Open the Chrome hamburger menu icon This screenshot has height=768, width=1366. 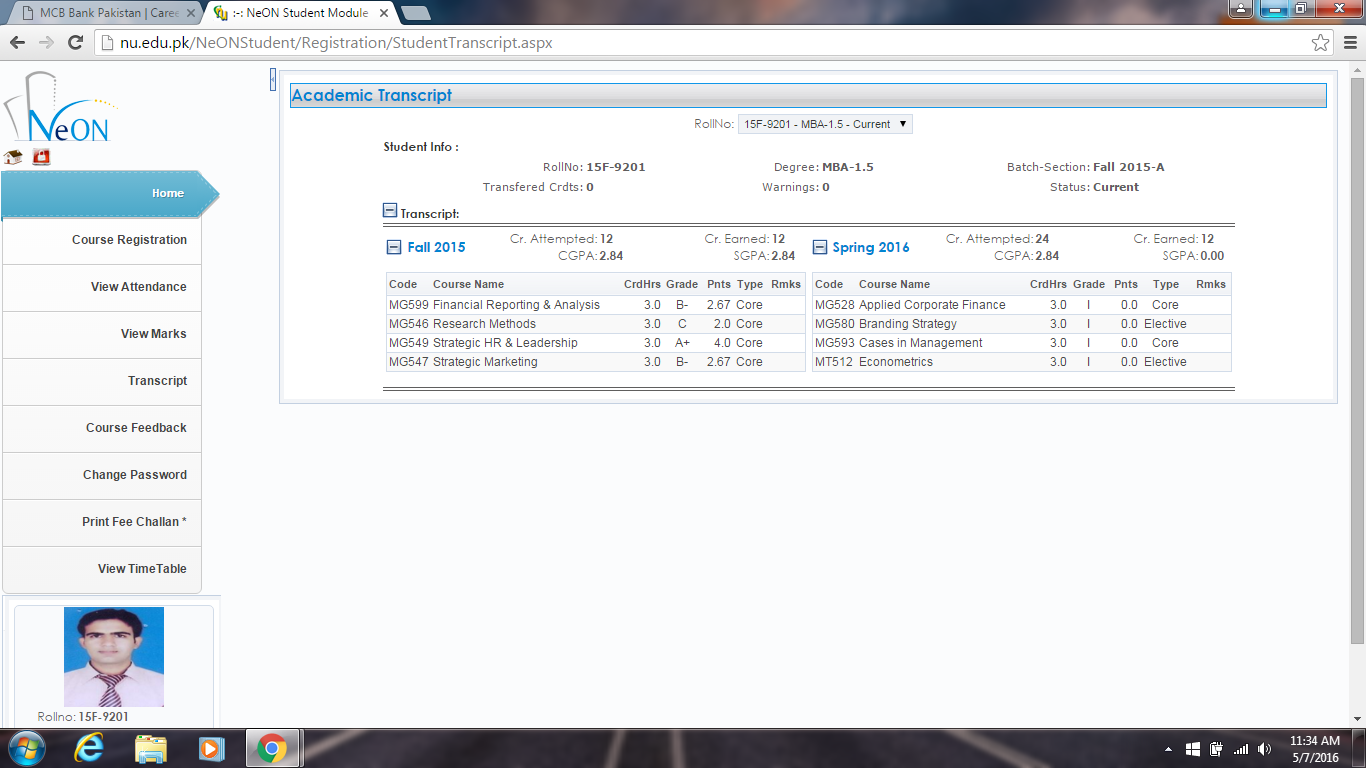pyautogui.click(x=1347, y=43)
